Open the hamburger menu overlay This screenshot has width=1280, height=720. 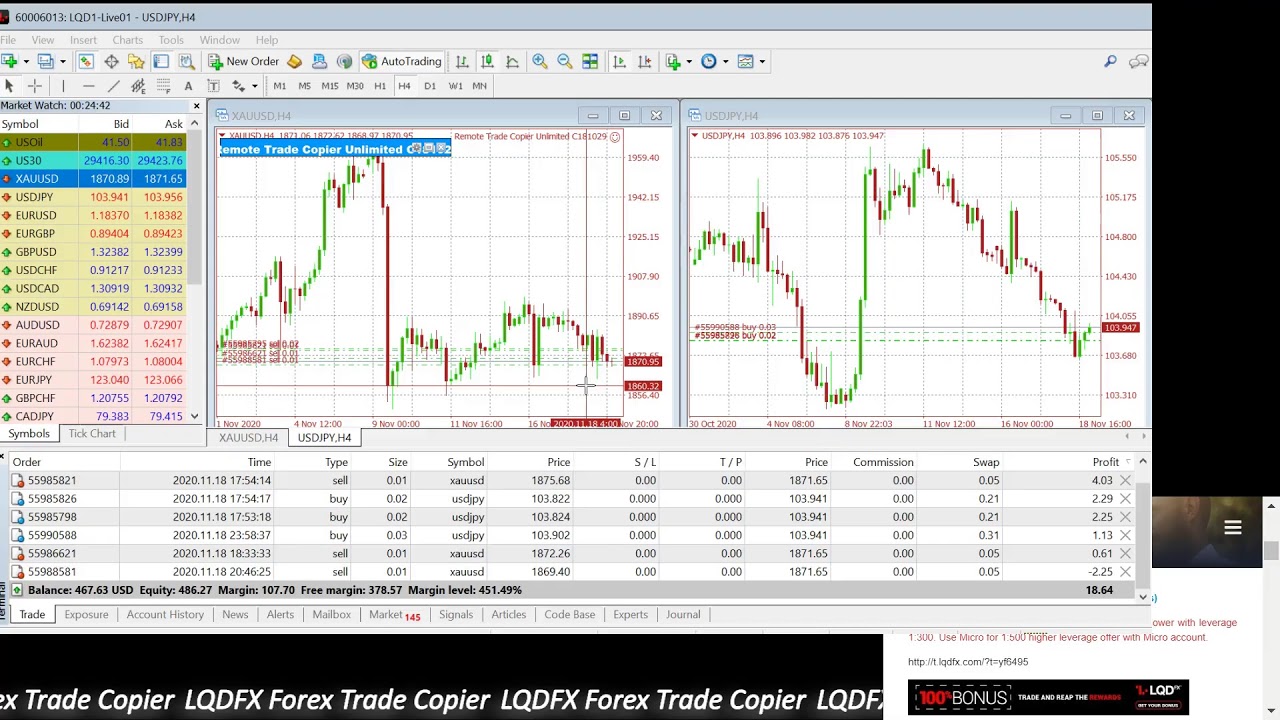[x=1233, y=528]
